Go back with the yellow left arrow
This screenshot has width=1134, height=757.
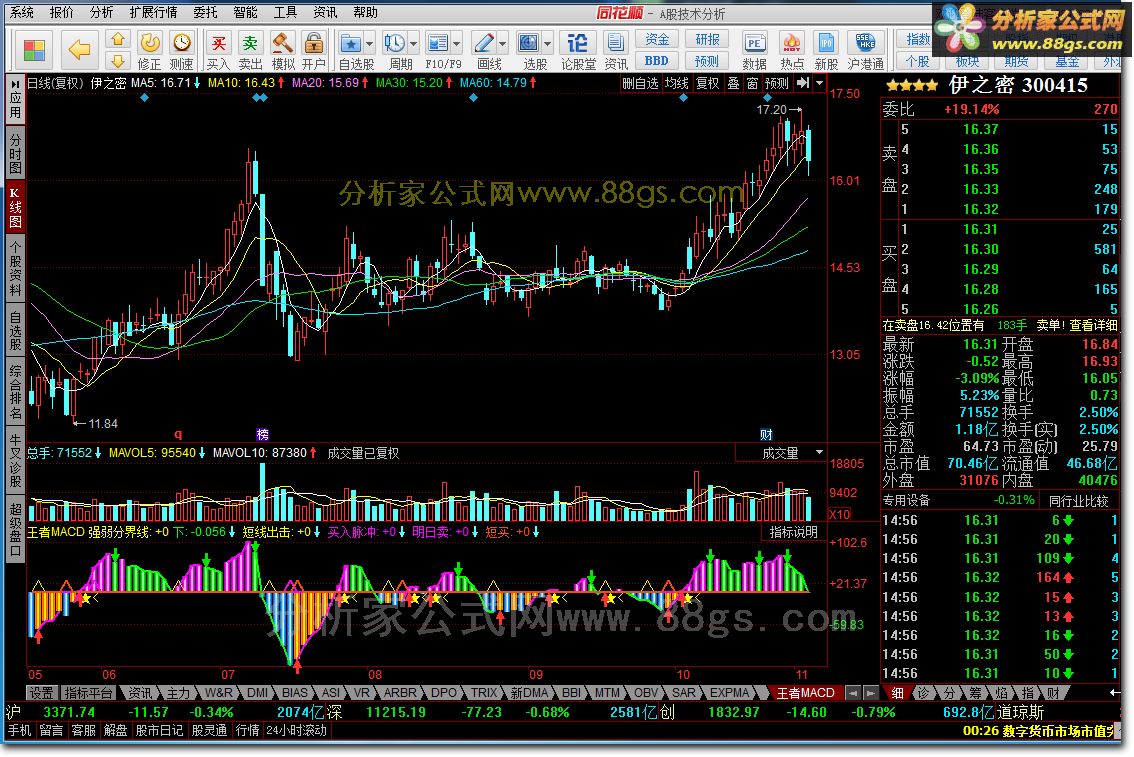(79, 50)
